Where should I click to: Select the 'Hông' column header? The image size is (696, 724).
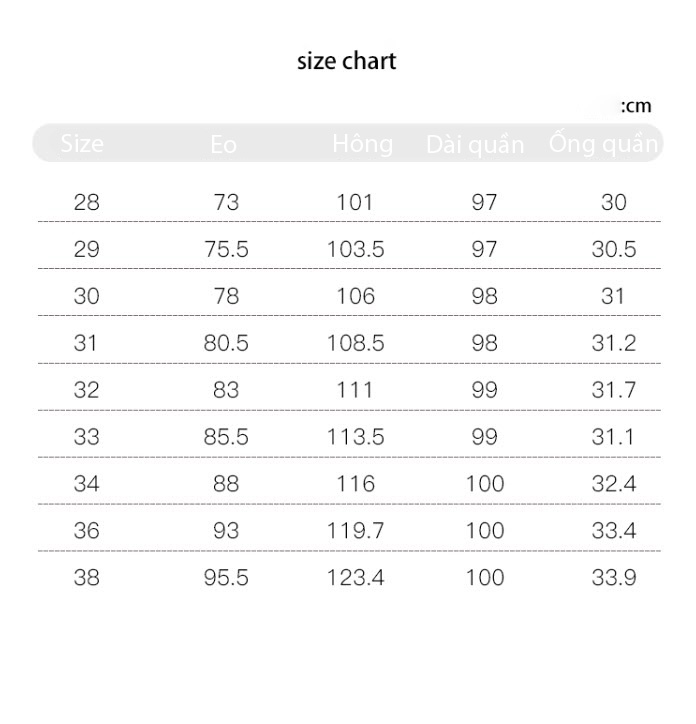pos(363,144)
